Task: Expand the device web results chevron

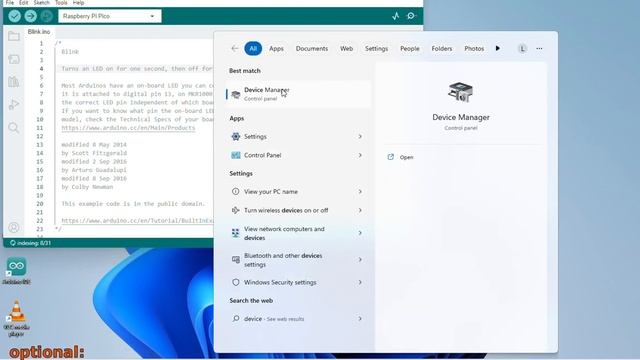Action: coord(360,318)
